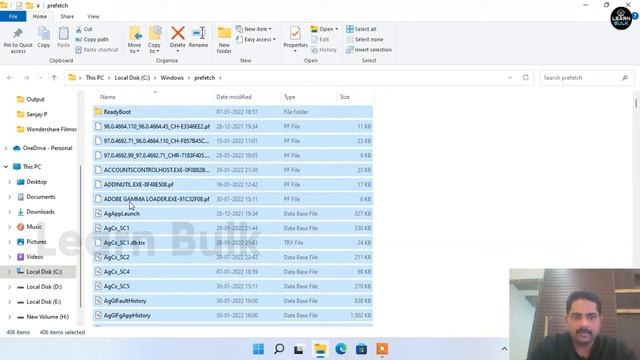Switch to the View ribbon tab
Image resolution: width=640 pixels, height=360 pixels.
93,16
